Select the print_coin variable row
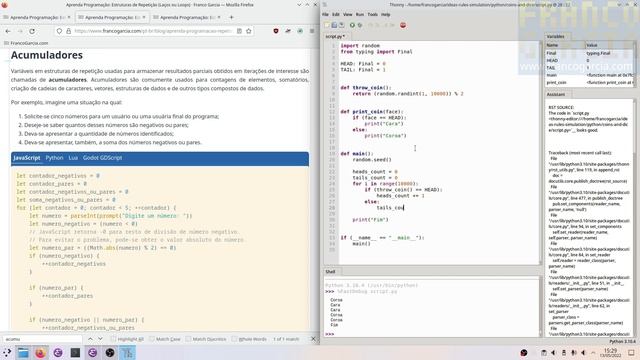Image resolution: width=640 pixels, height=360 pixels. click(589, 82)
